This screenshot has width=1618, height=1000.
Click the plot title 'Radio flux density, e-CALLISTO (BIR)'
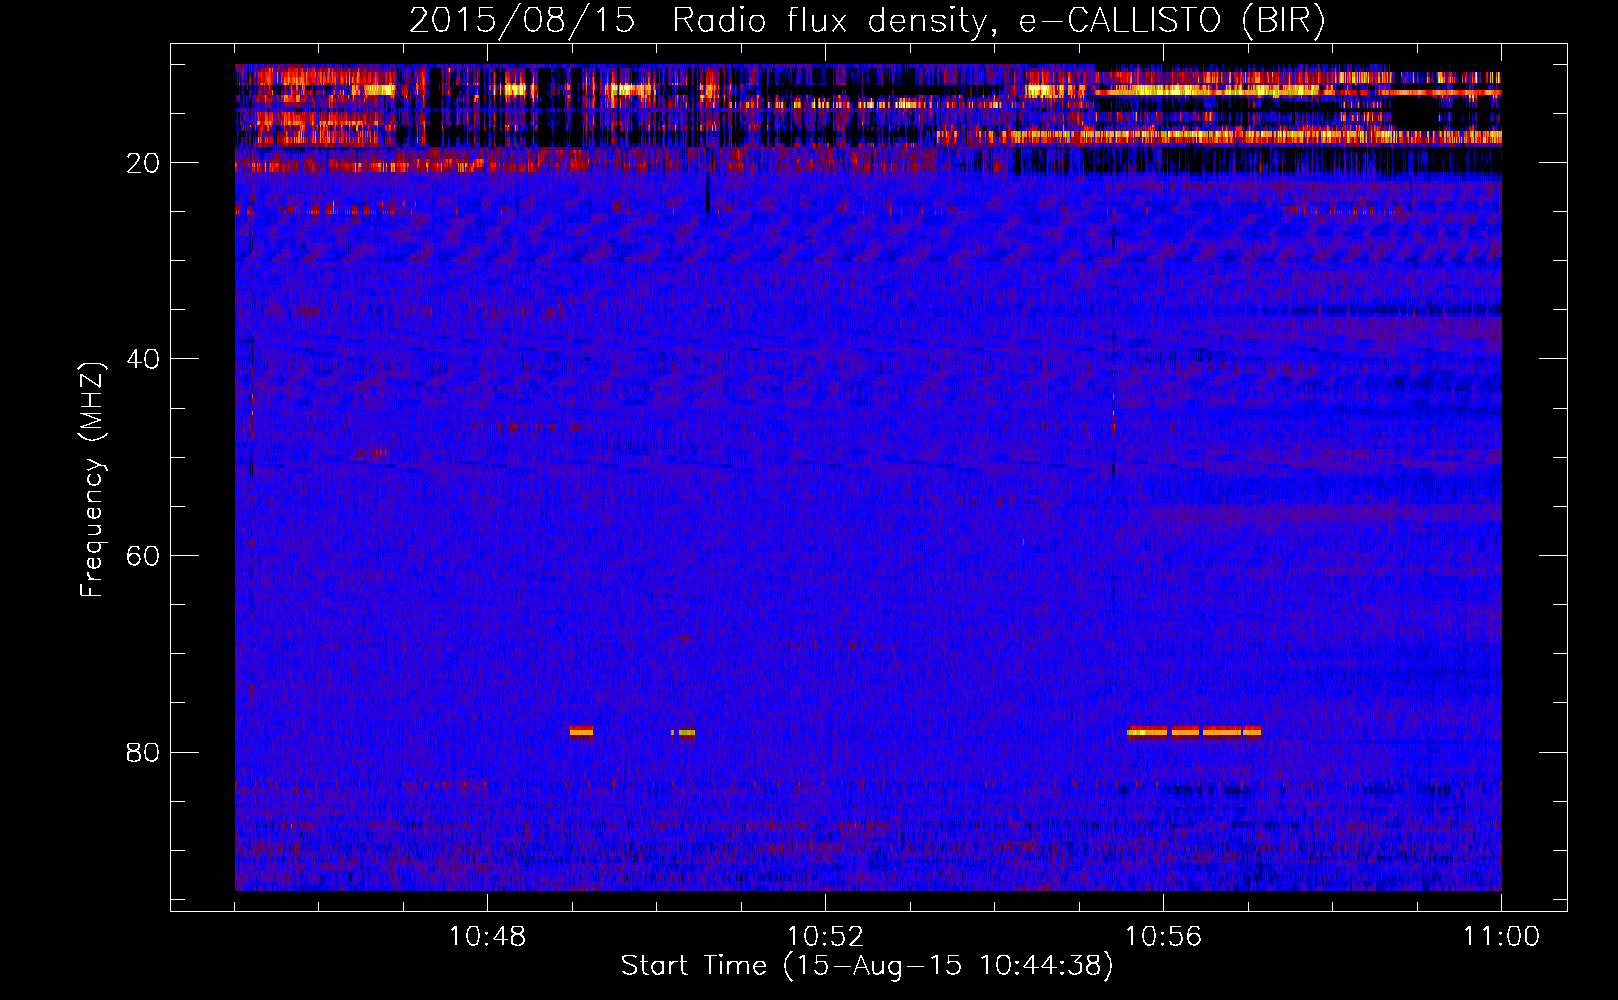click(x=998, y=21)
